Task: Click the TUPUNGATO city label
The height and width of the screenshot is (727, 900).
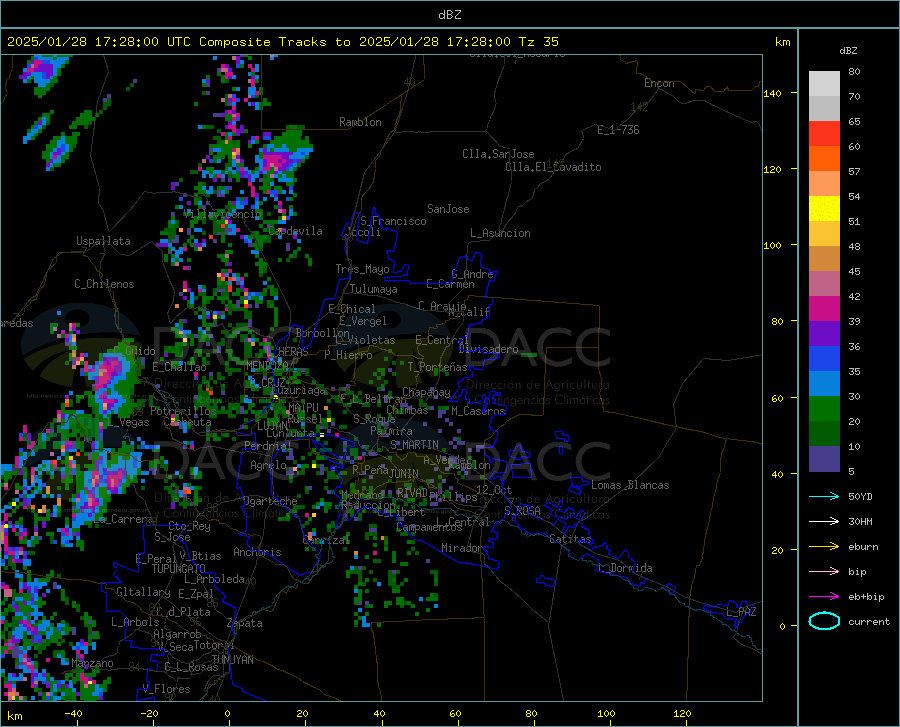Action: pyautogui.click(x=179, y=569)
